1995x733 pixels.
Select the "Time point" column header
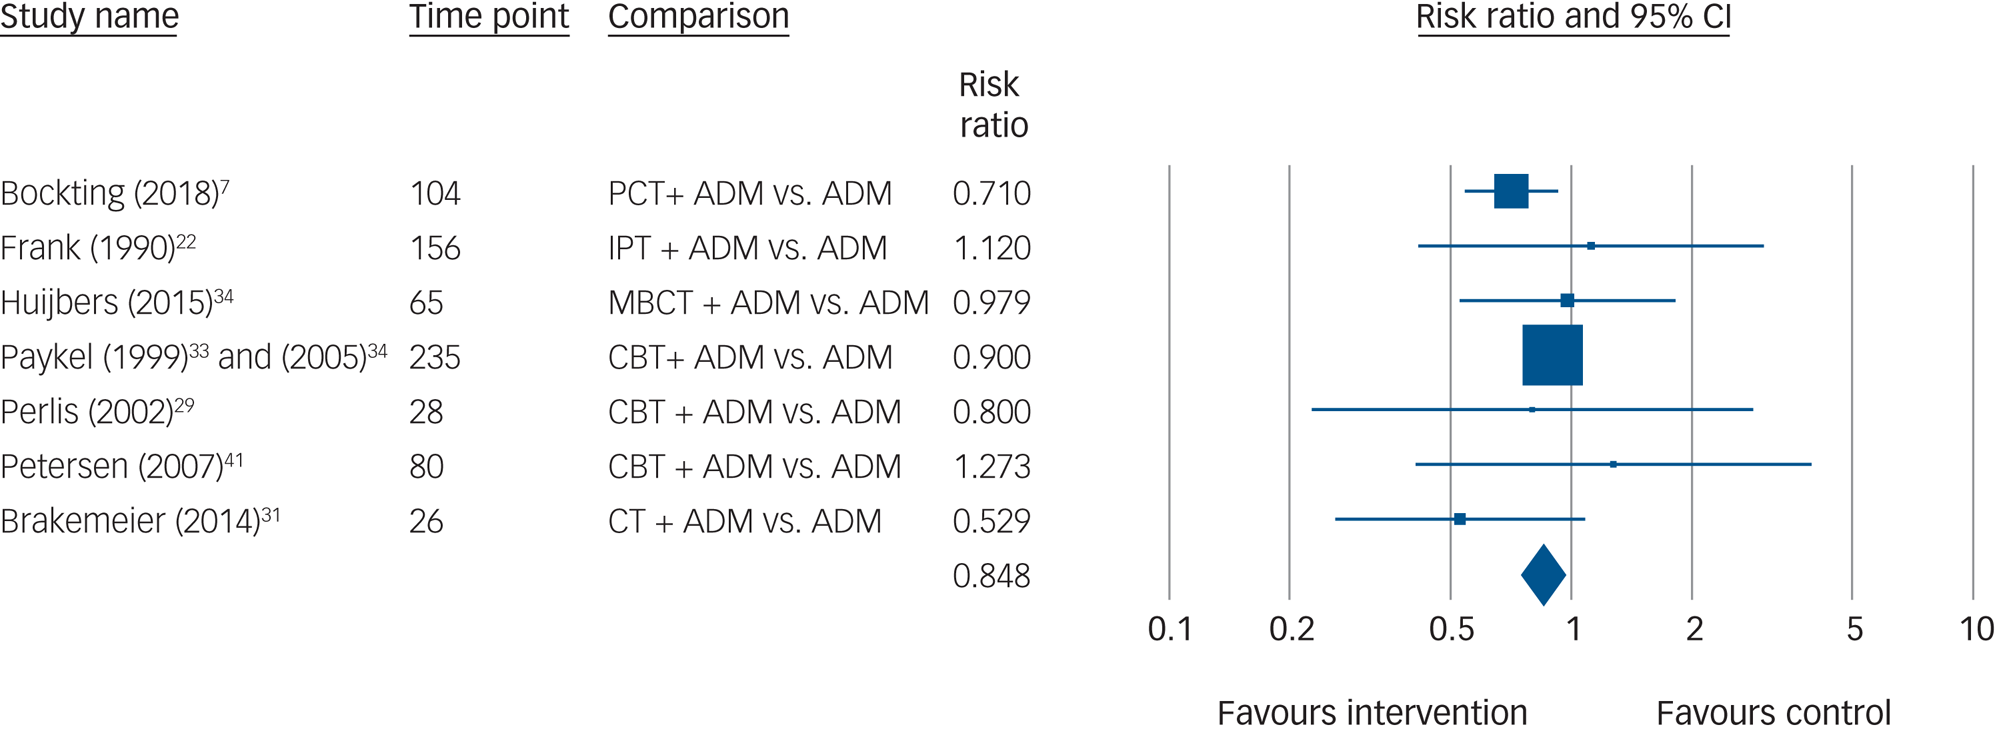click(x=488, y=17)
